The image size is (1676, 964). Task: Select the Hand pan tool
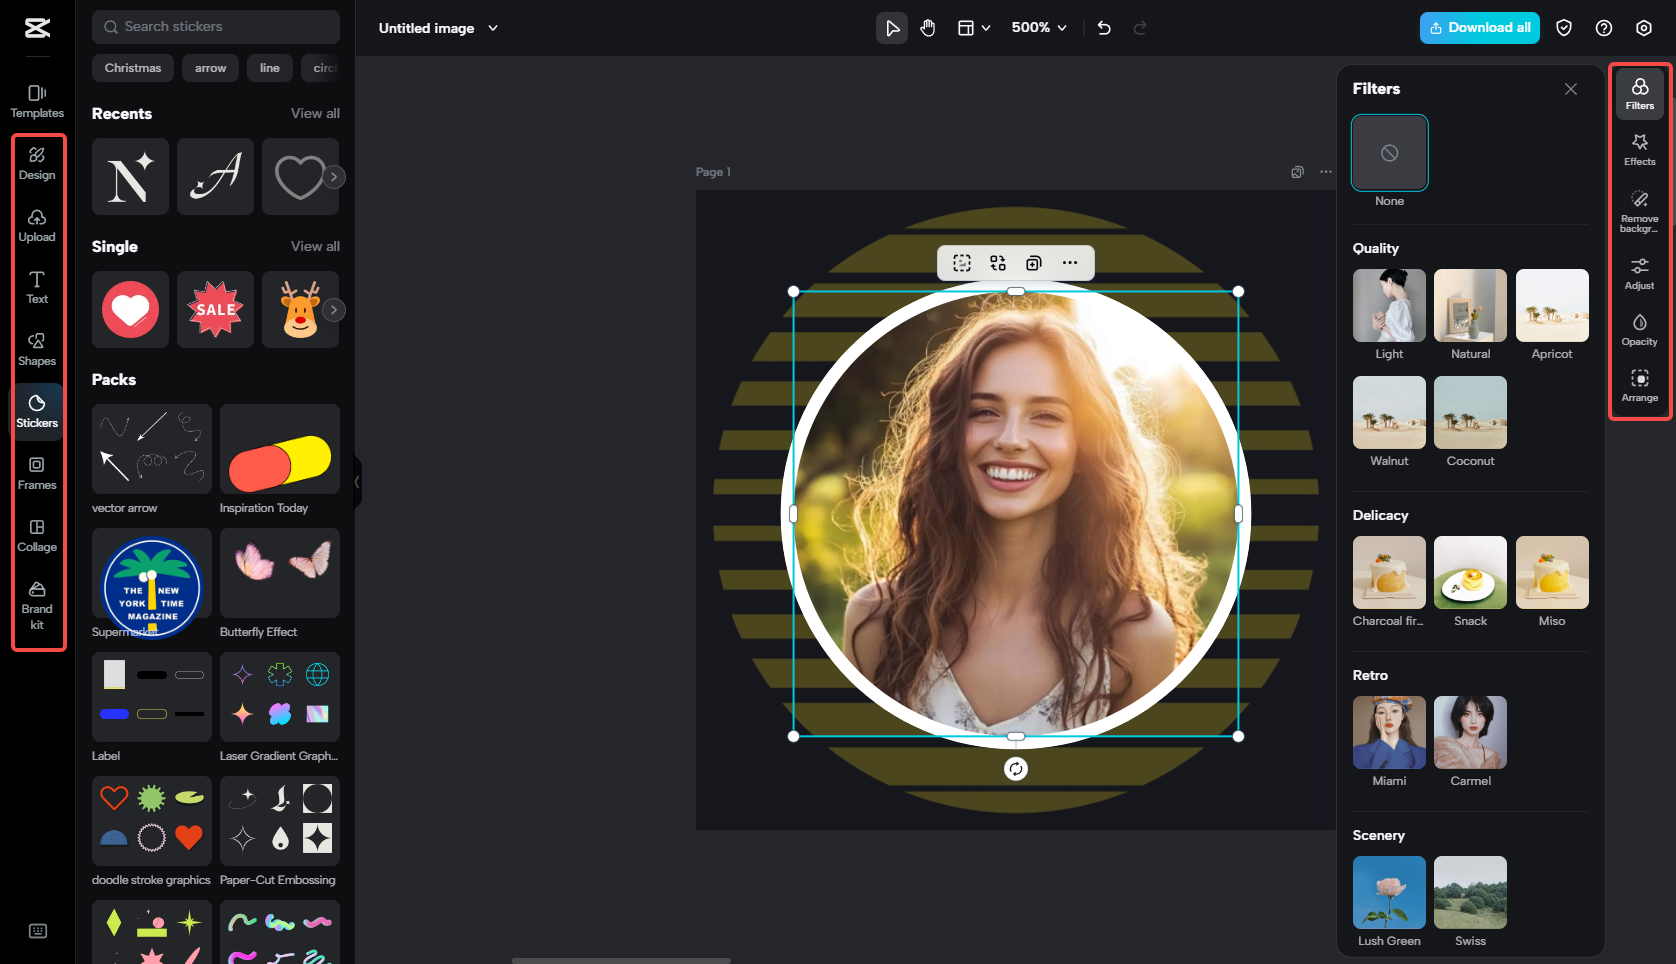coord(927,28)
